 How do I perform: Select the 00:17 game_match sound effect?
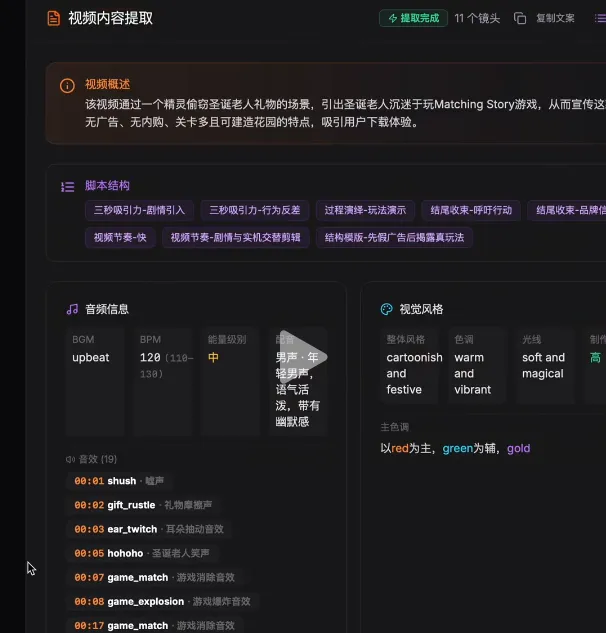(x=154, y=625)
